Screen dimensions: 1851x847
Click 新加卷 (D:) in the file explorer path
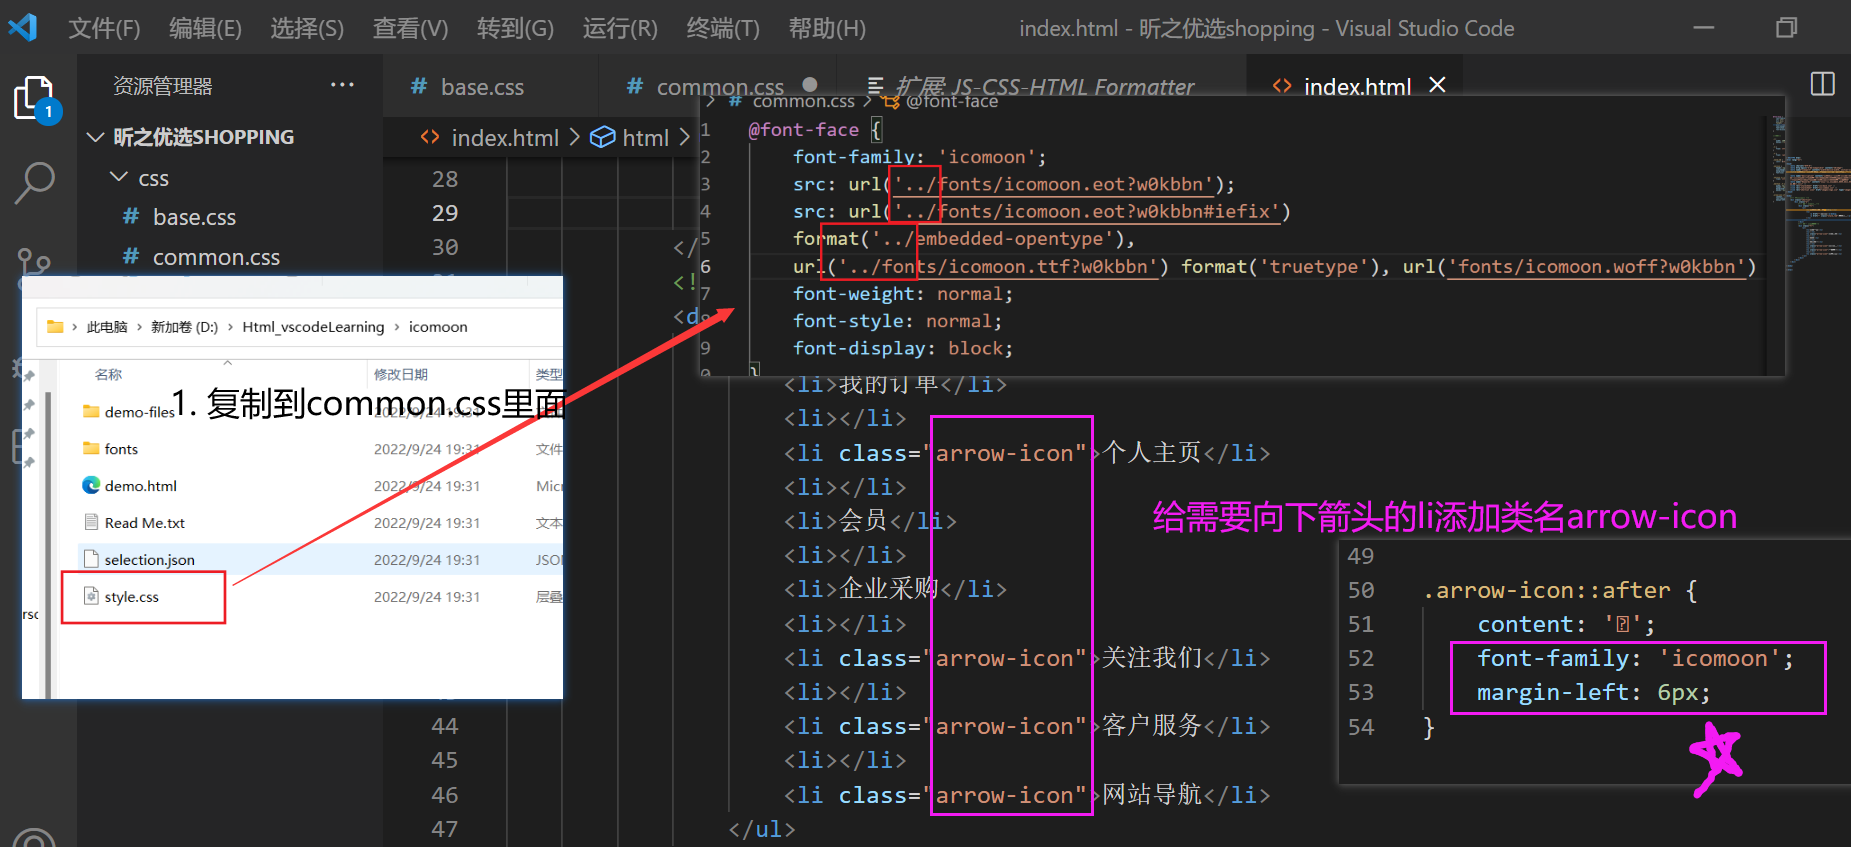coord(184,327)
